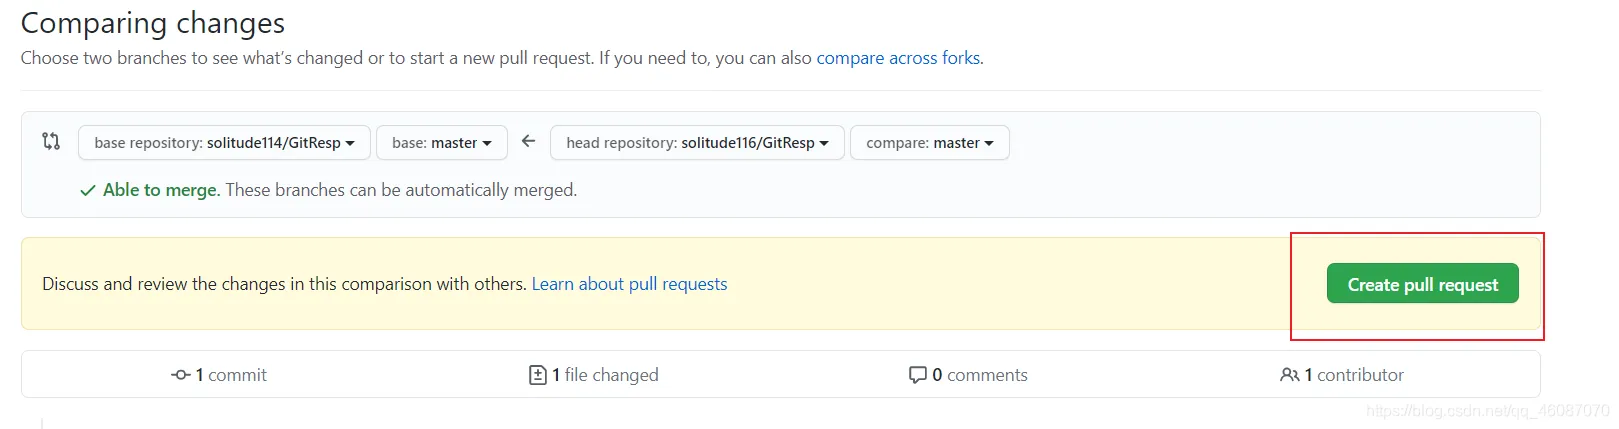Viewport: 1619px width, 429px height.
Task: Open the Learn about pull requests link
Action: point(629,284)
